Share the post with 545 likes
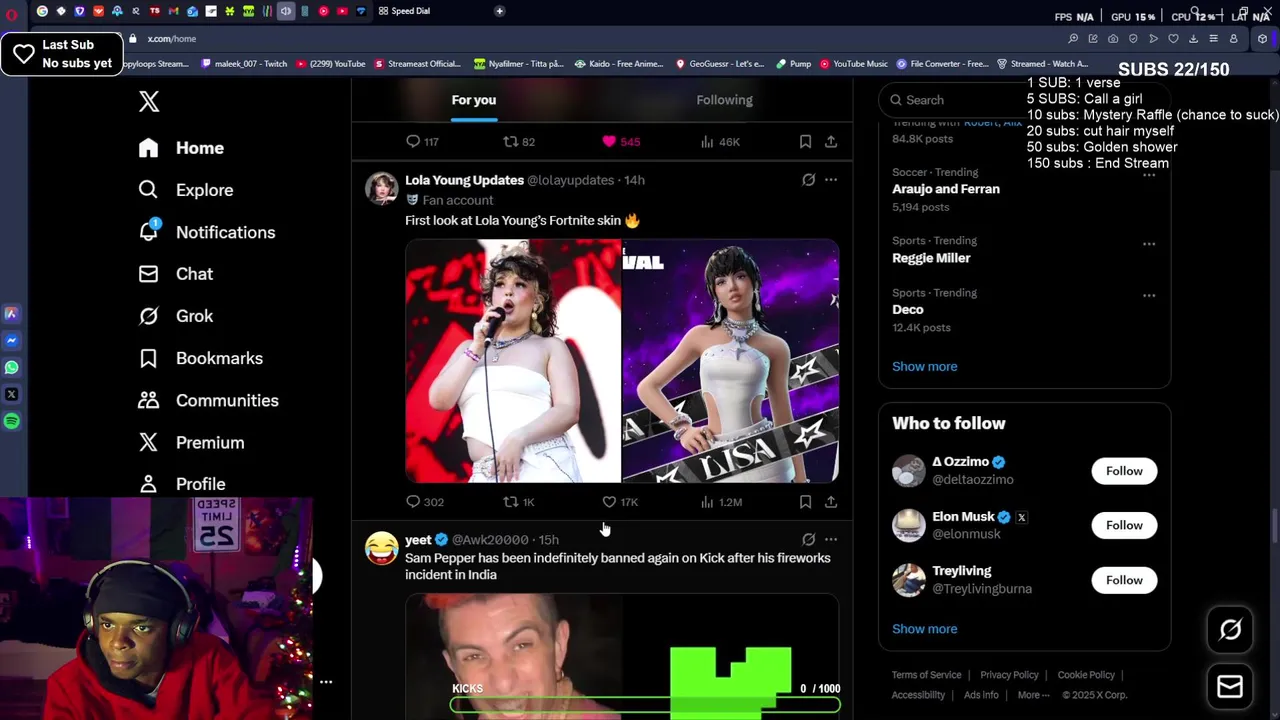Image resolution: width=1280 pixels, height=720 pixels. tap(831, 142)
